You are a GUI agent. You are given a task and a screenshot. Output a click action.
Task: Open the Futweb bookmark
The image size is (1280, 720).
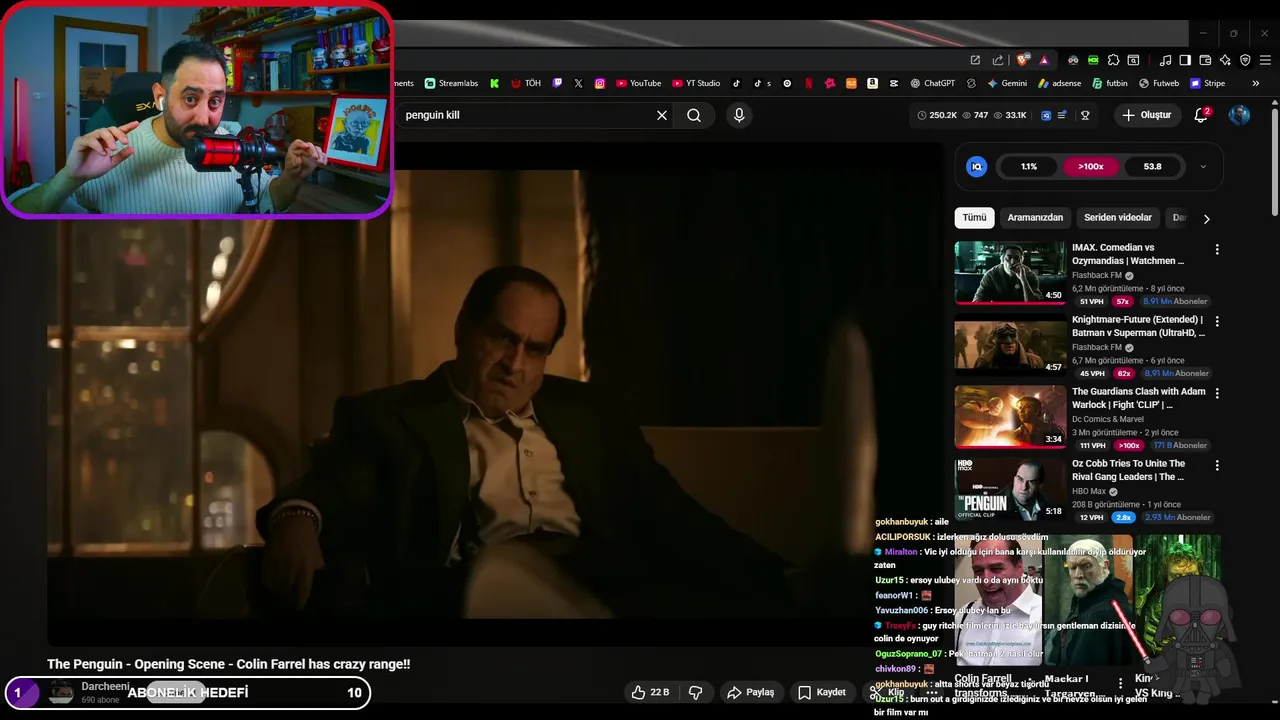[1159, 84]
